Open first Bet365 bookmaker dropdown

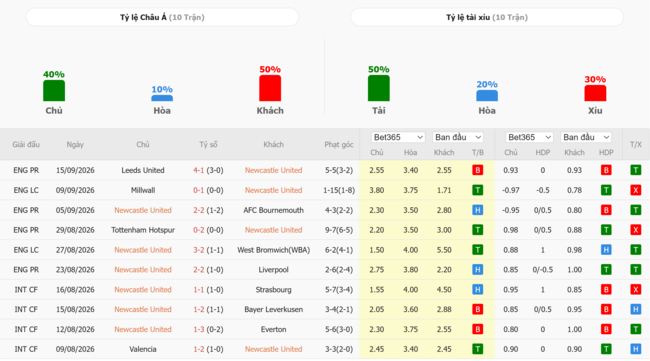(x=398, y=137)
